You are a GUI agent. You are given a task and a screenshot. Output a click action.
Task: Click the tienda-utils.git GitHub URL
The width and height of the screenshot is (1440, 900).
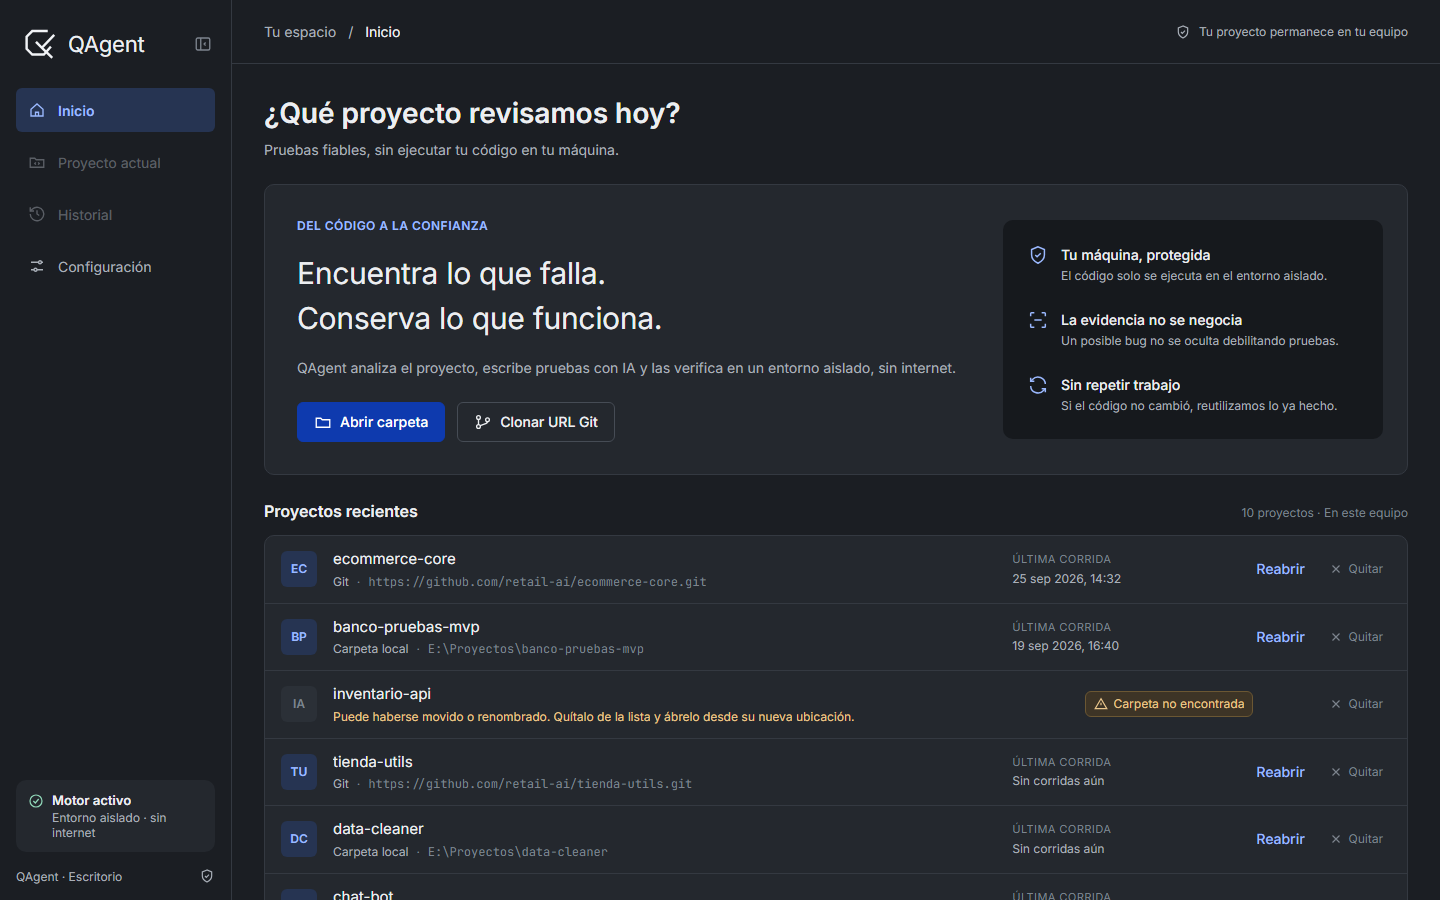pyautogui.click(x=530, y=784)
